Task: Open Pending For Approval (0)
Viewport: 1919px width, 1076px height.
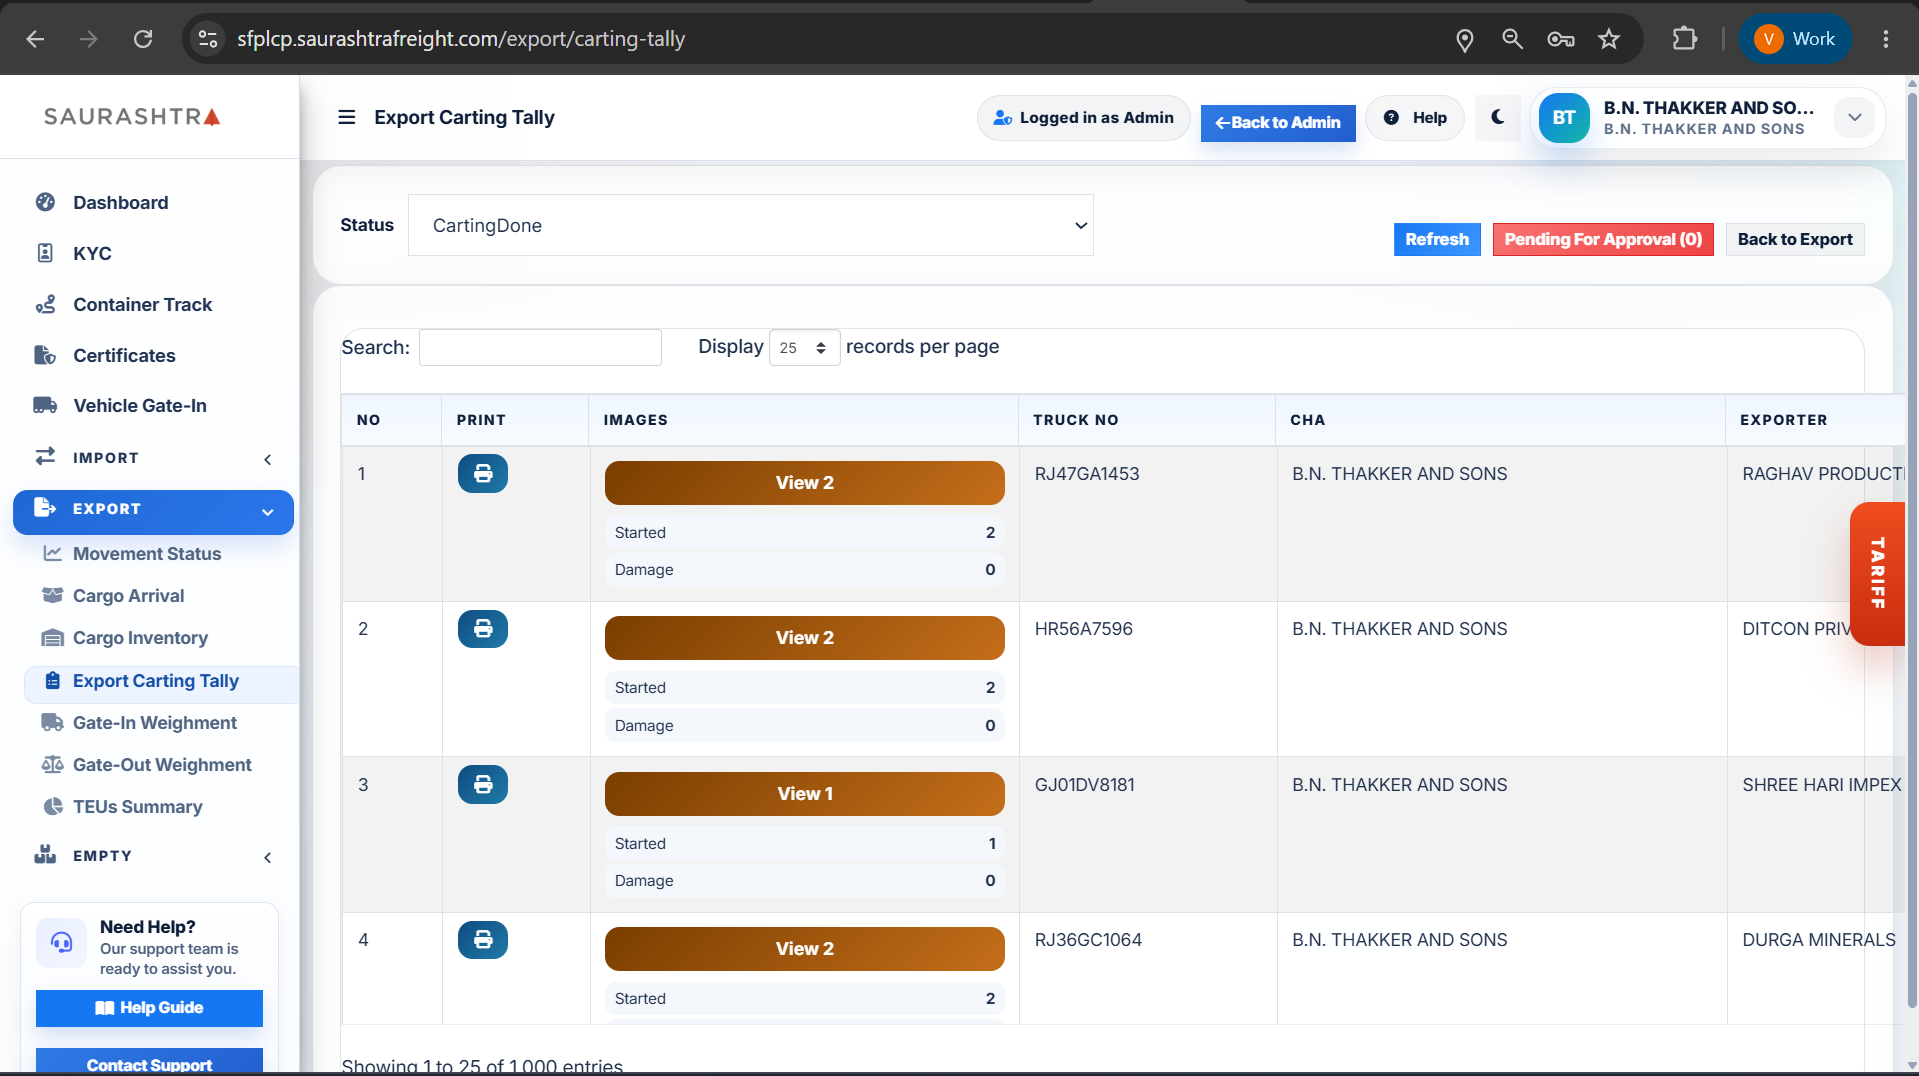Action: pyautogui.click(x=1602, y=239)
